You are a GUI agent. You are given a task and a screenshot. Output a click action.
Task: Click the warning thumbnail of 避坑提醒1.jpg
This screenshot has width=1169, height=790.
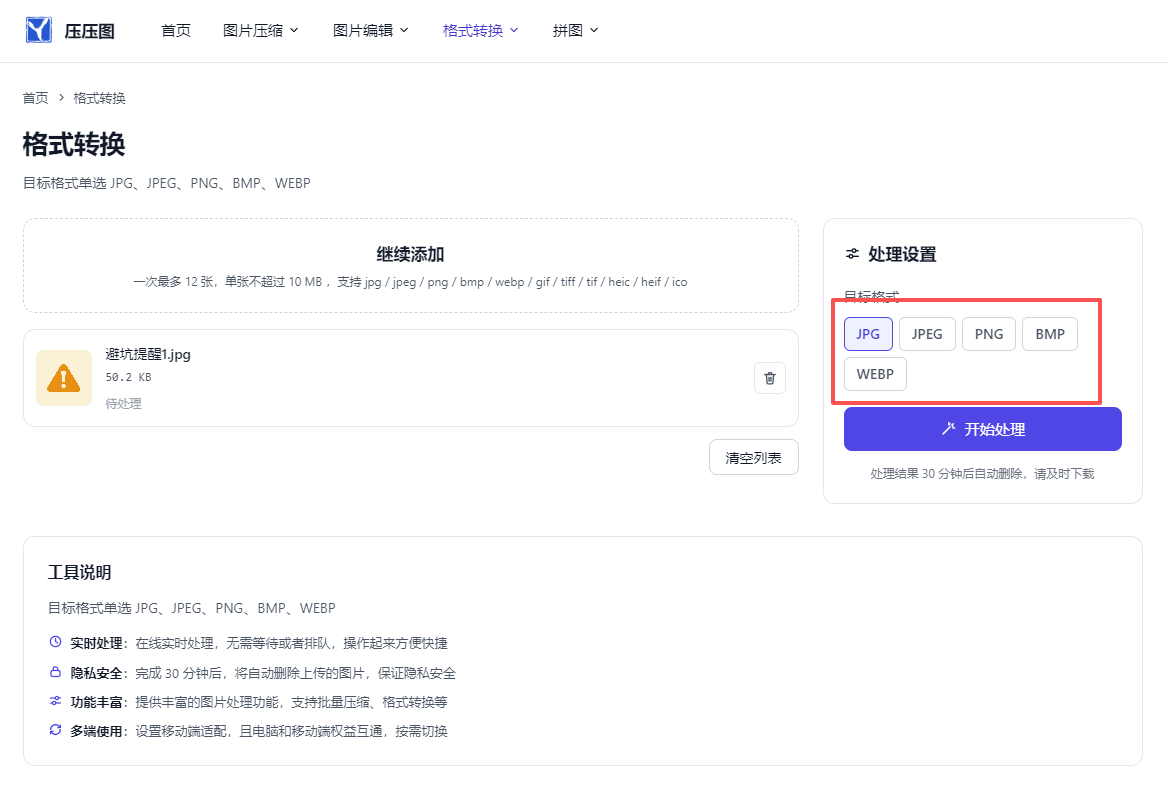[x=64, y=378]
